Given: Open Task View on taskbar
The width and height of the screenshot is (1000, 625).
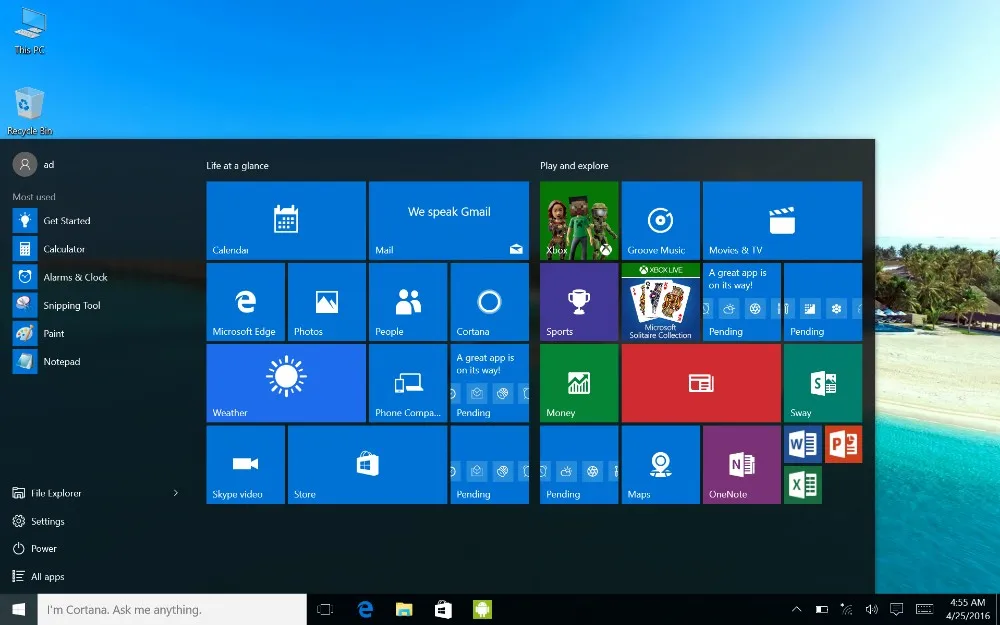Looking at the screenshot, I should (x=325, y=610).
